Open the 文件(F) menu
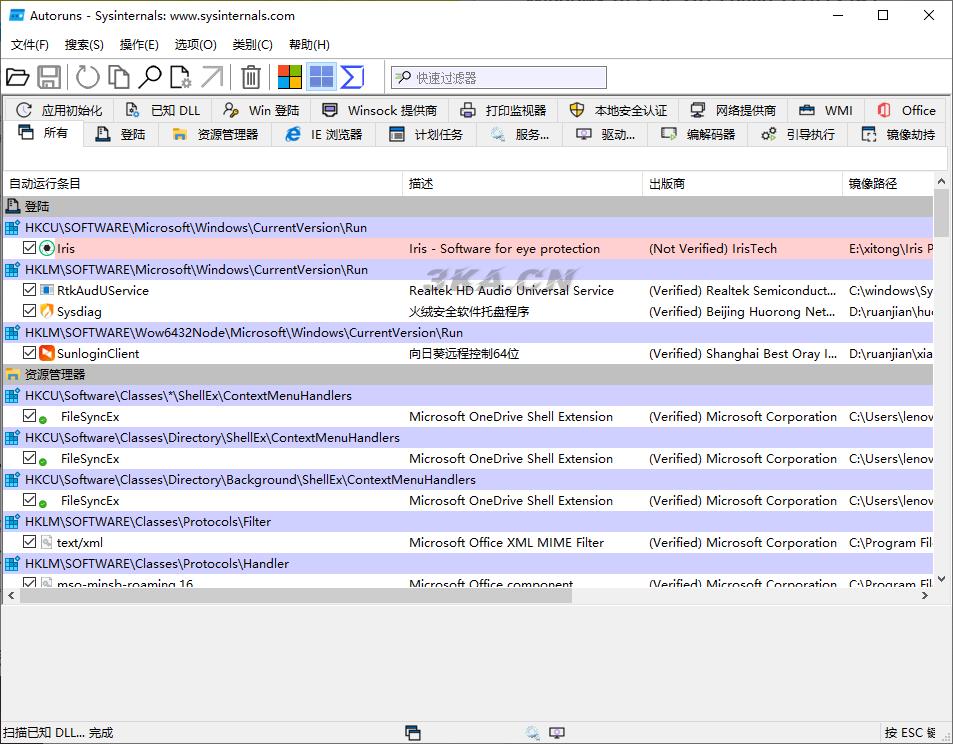 click(x=30, y=44)
